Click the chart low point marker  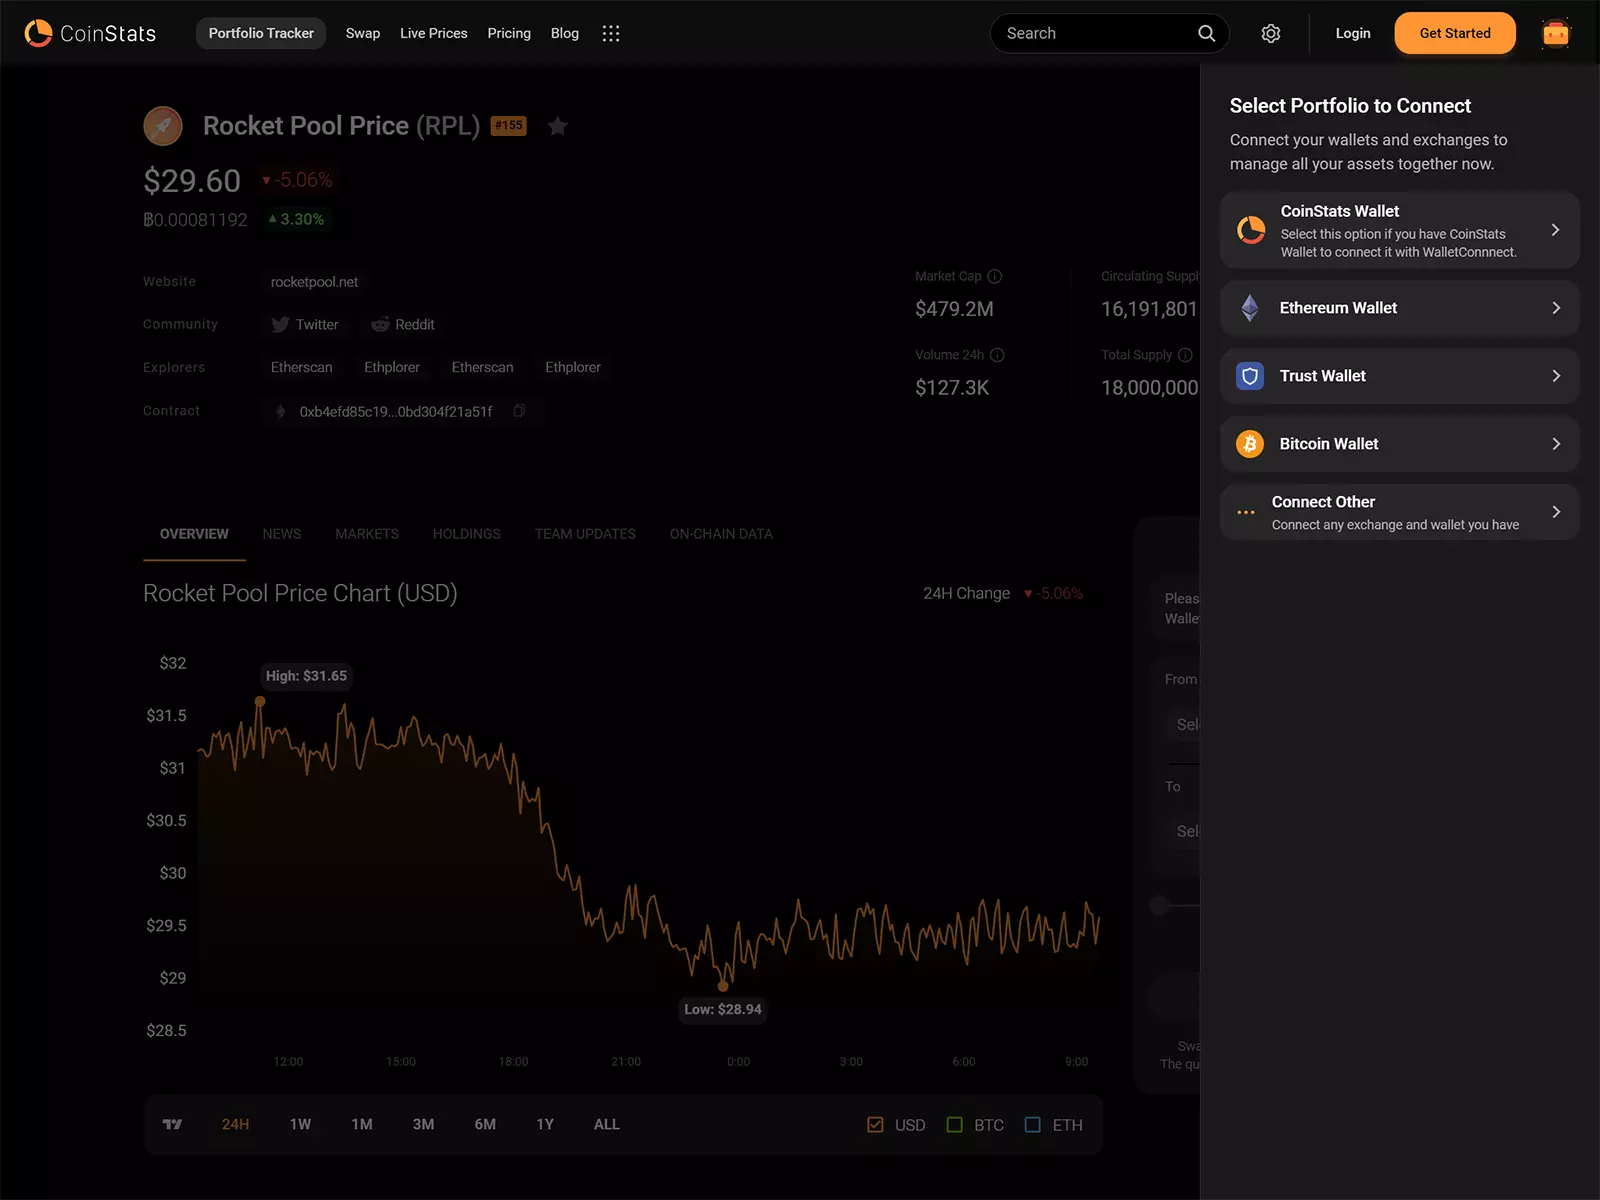click(x=723, y=986)
